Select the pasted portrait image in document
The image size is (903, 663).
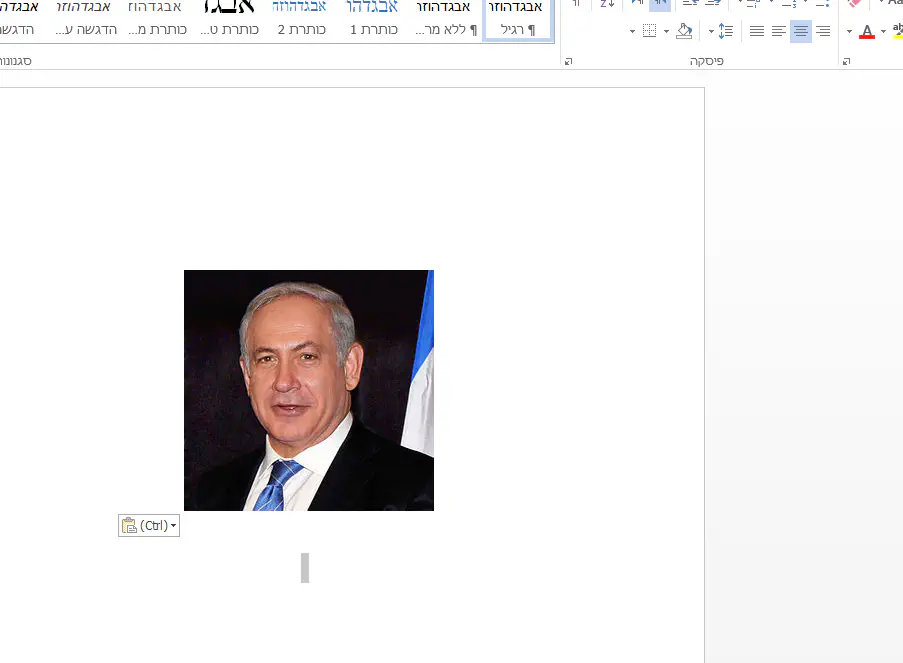tap(308, 390)
